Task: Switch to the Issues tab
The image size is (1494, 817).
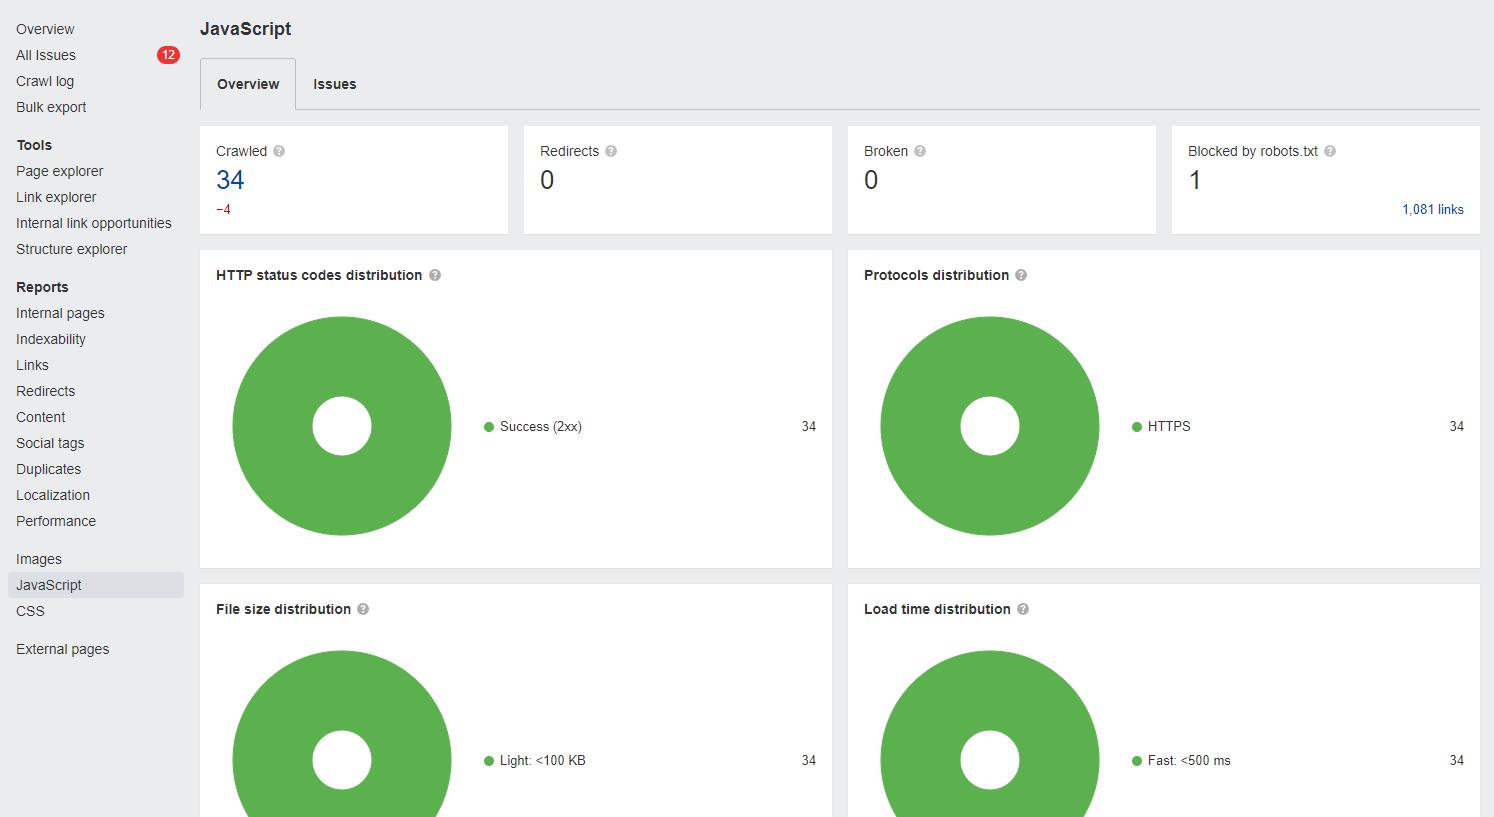Action: (335, 84)
